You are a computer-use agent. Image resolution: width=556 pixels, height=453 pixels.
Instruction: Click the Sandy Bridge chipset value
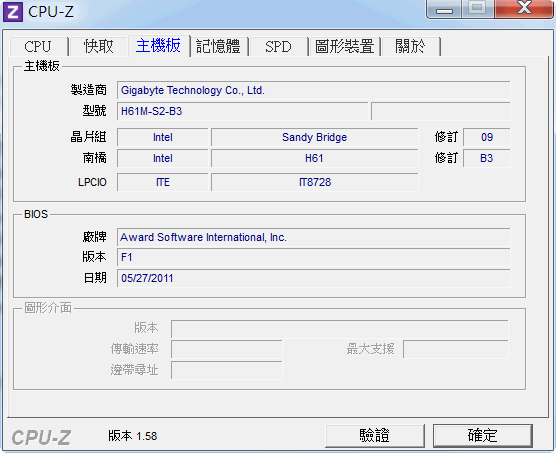(x=315, y=137)
